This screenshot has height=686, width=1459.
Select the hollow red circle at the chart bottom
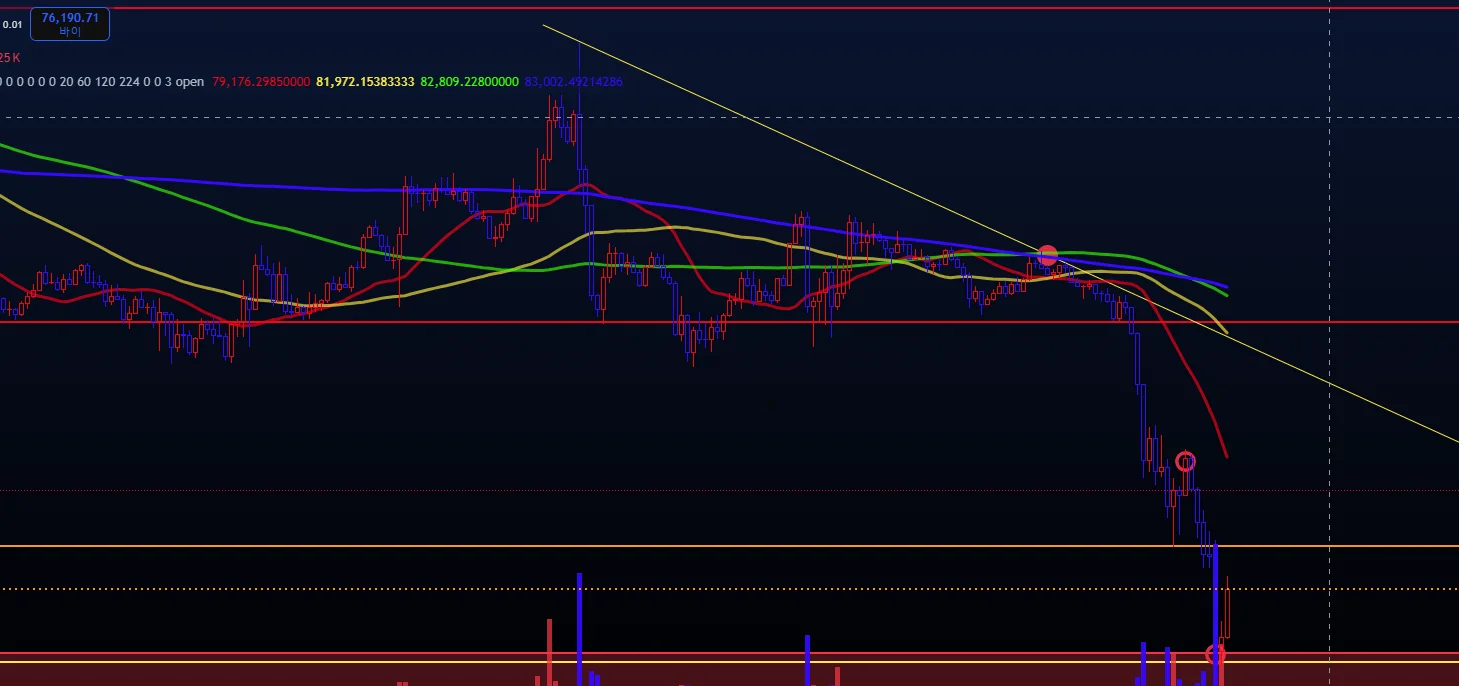coord(1215,655)
